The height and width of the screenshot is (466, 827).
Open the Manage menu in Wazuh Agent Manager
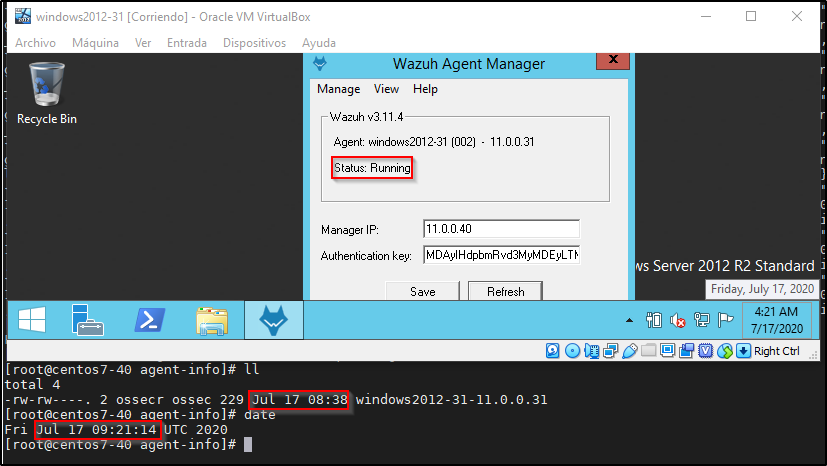click(339, 89)
